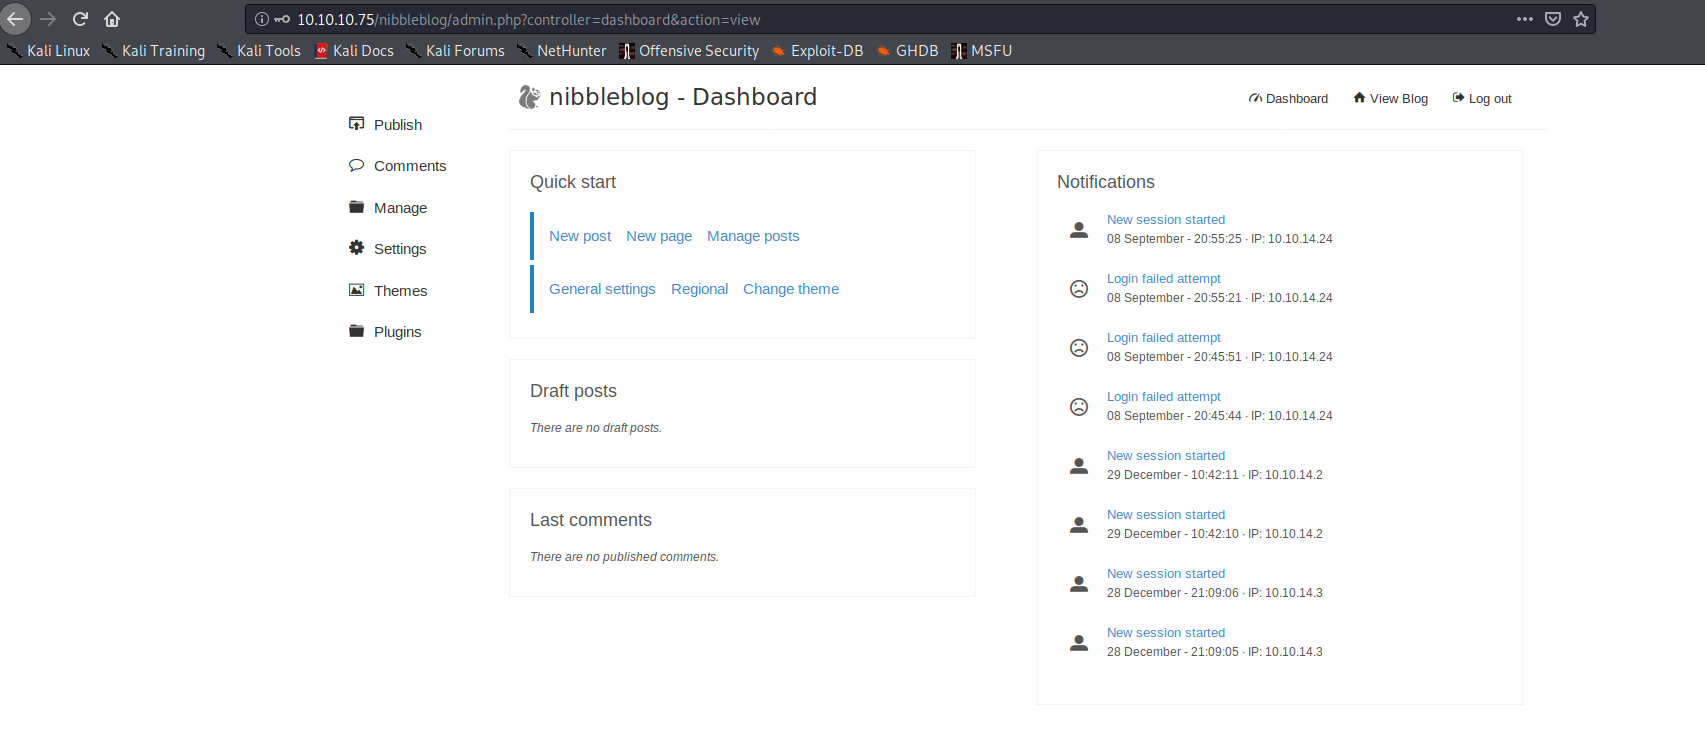Bookmark page with the star icon
The height and width of the screenshot is (732, 1705).
coord(1581,19)
